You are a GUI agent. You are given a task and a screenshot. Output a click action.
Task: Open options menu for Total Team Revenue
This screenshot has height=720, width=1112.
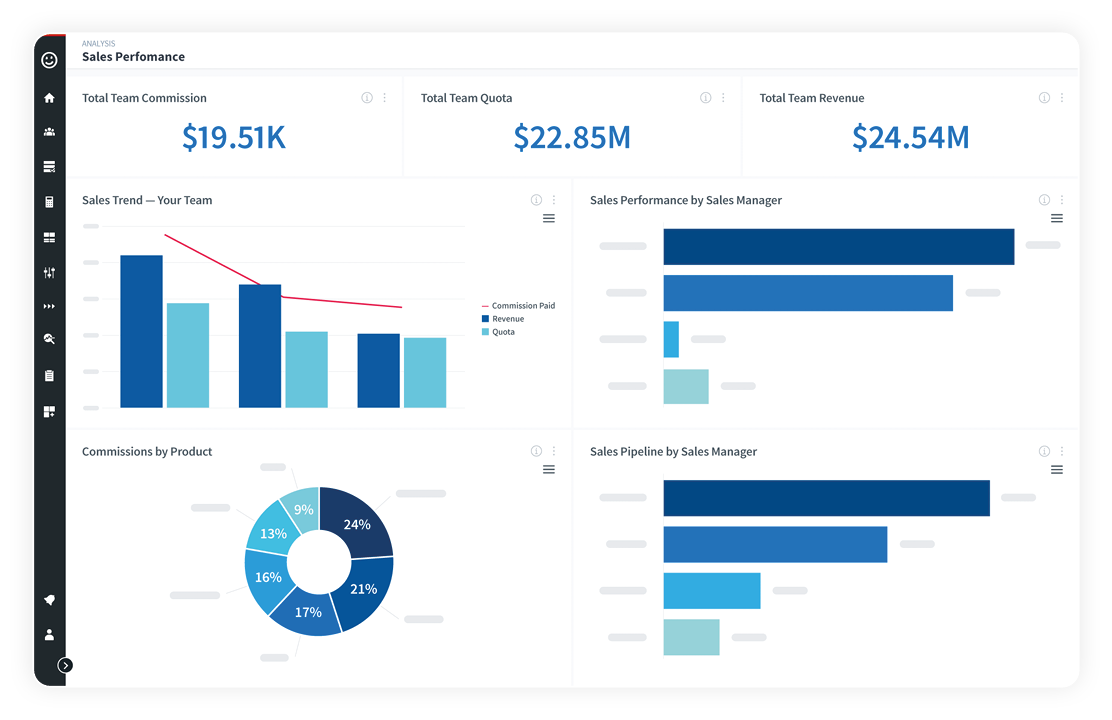click(1062, 98)
